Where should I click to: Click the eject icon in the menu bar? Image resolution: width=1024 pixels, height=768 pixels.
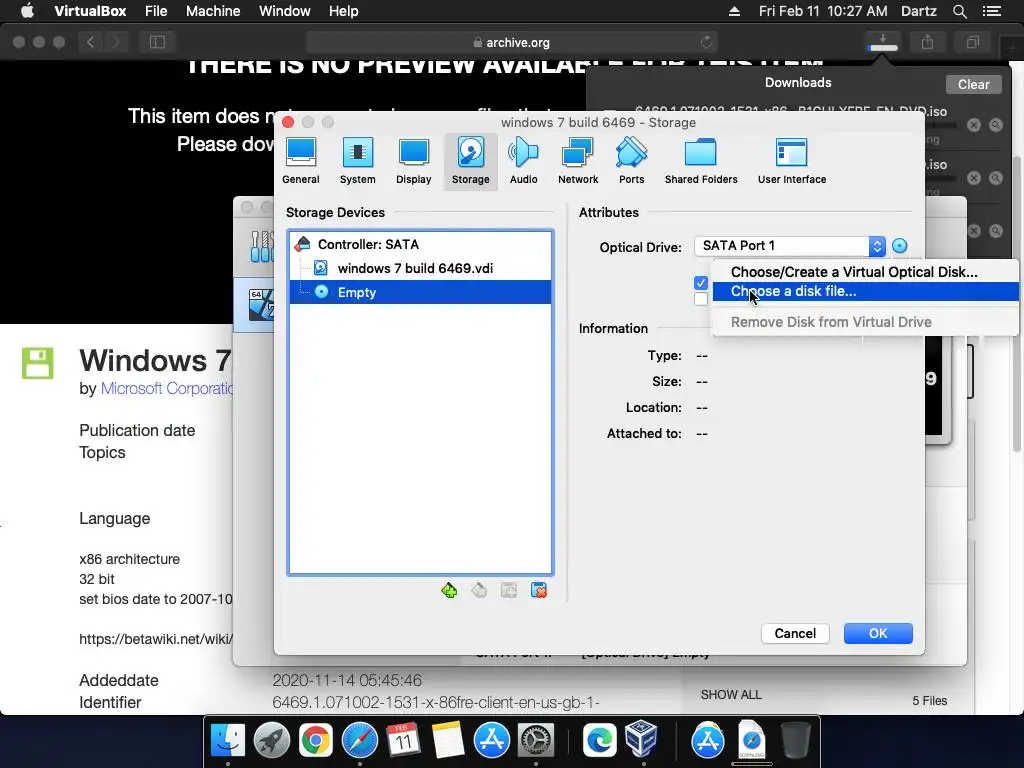point(735,11)
